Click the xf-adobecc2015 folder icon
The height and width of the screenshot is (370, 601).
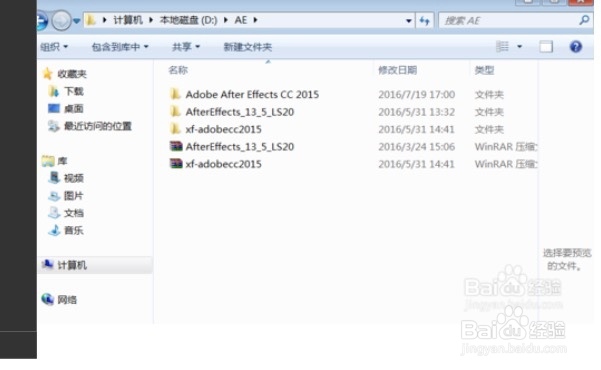coord(175,129)
